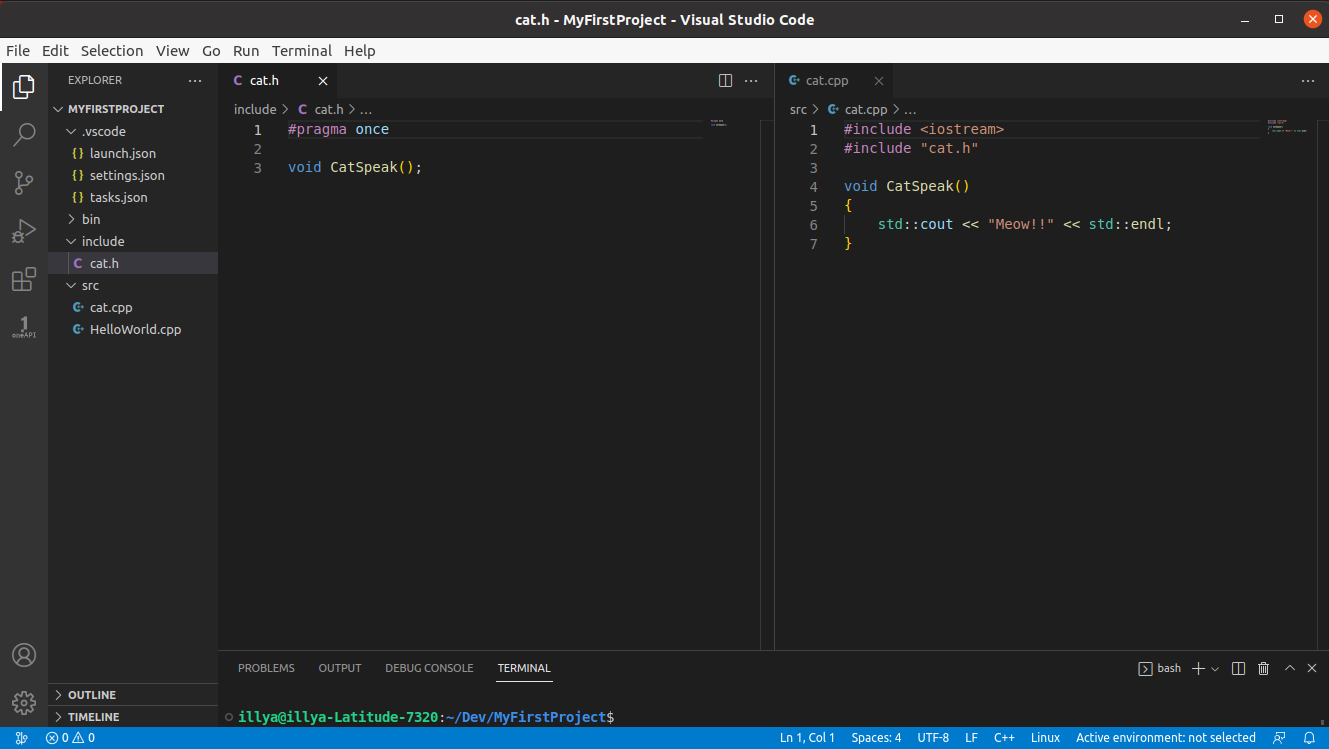The image size is (1329, 749).
Task: Click the notifications bell in status bar
Action: [1309, 738]
